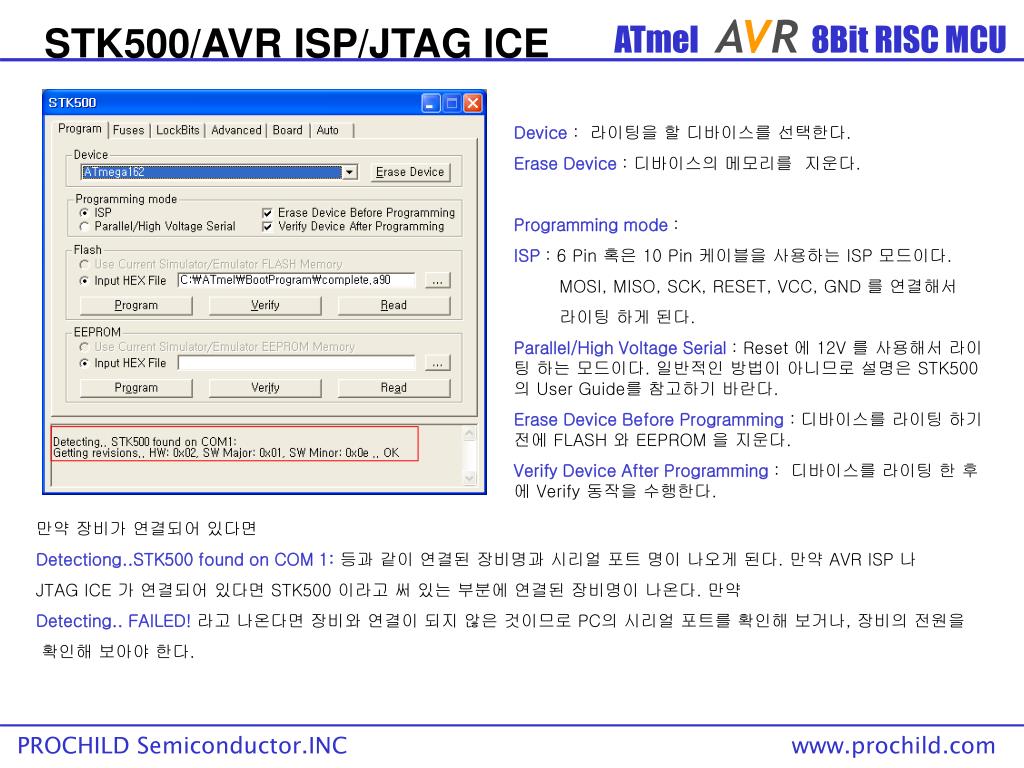This screenshot has height=768, width=1024.
Task: Click the Erase Device button
Action: pyautogui.click(x=409, y=172)
